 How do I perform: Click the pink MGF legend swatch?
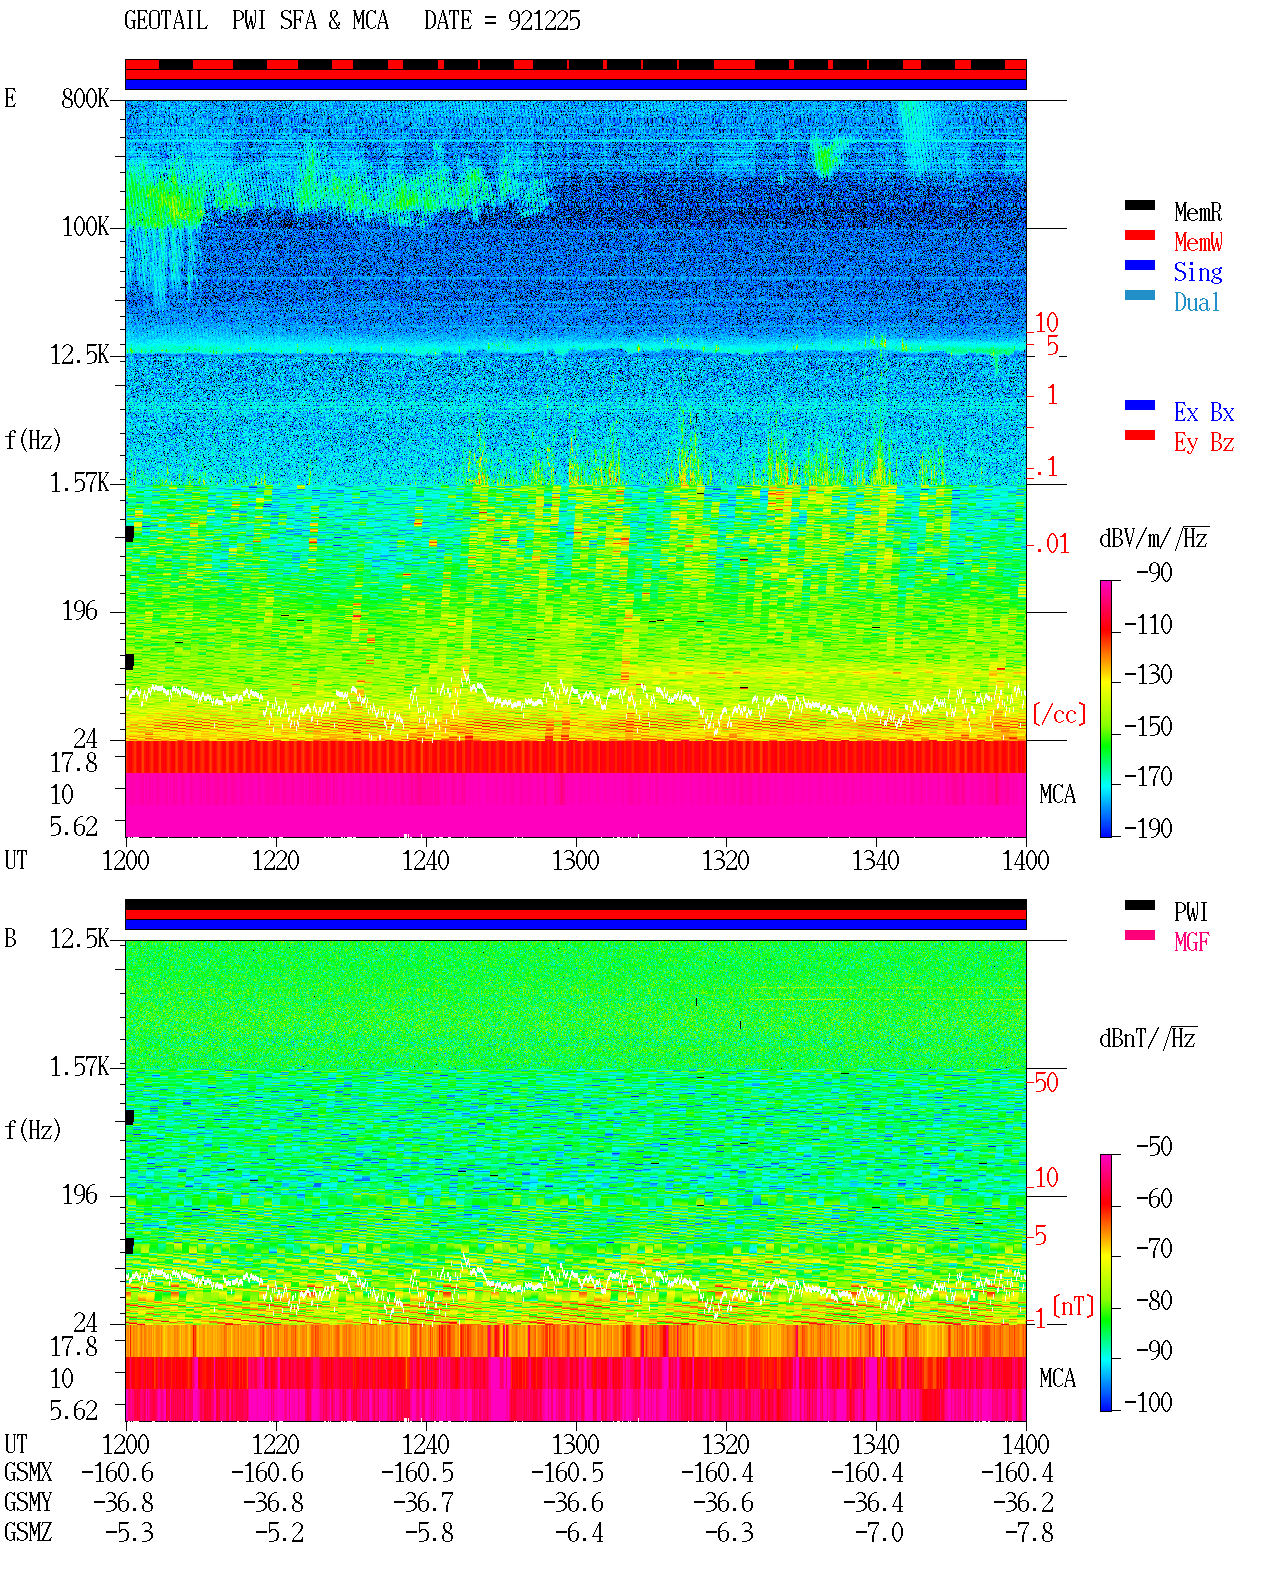coord(1139,935)
